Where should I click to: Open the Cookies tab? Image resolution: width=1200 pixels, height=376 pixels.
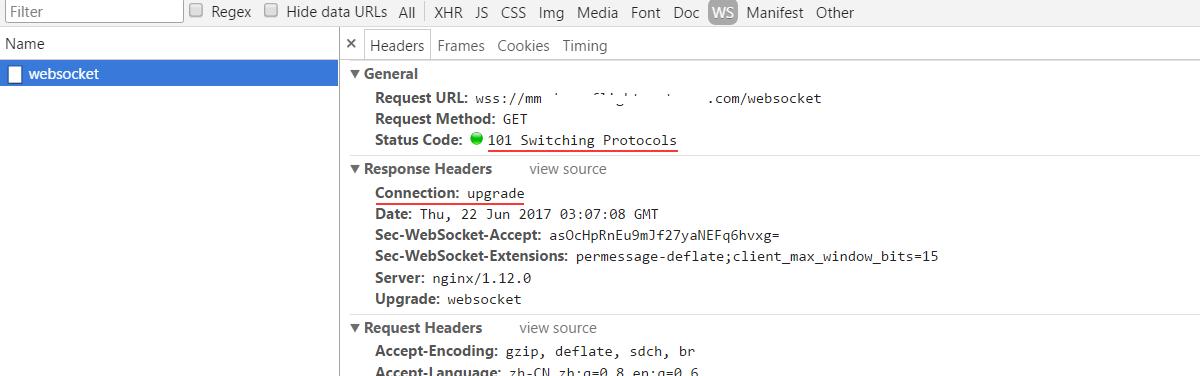click(523, 45)
